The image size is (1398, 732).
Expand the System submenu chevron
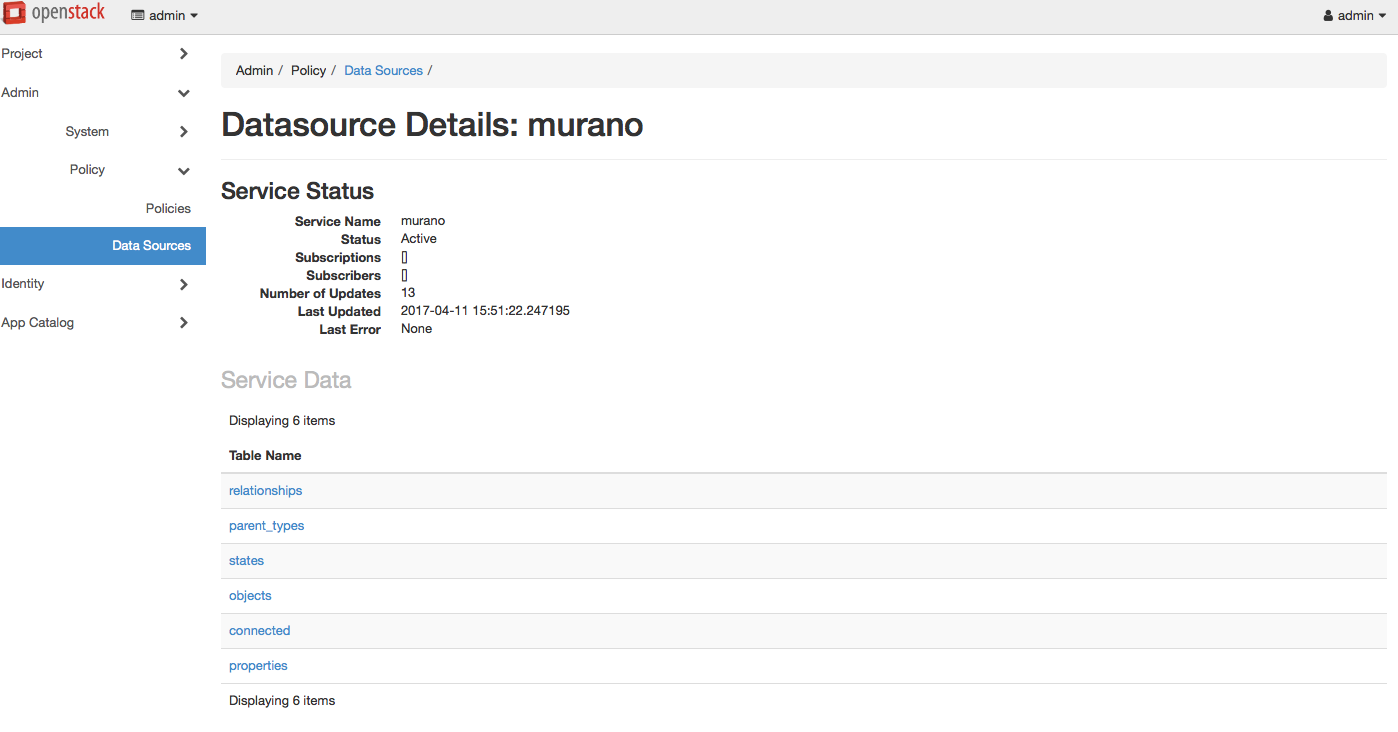click(183, 132)
